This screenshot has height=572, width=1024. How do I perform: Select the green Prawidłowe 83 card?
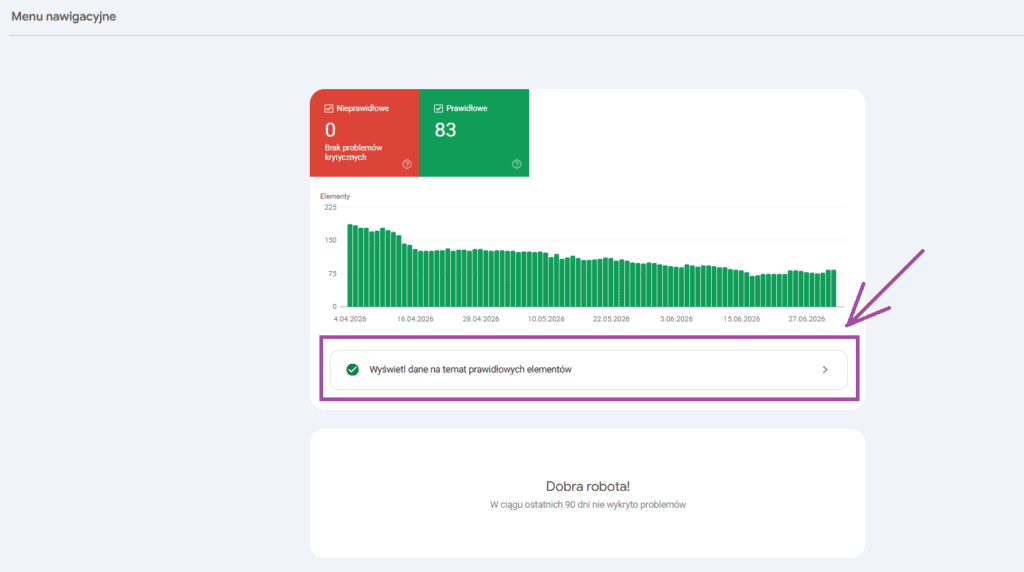(x=474, y=133)
